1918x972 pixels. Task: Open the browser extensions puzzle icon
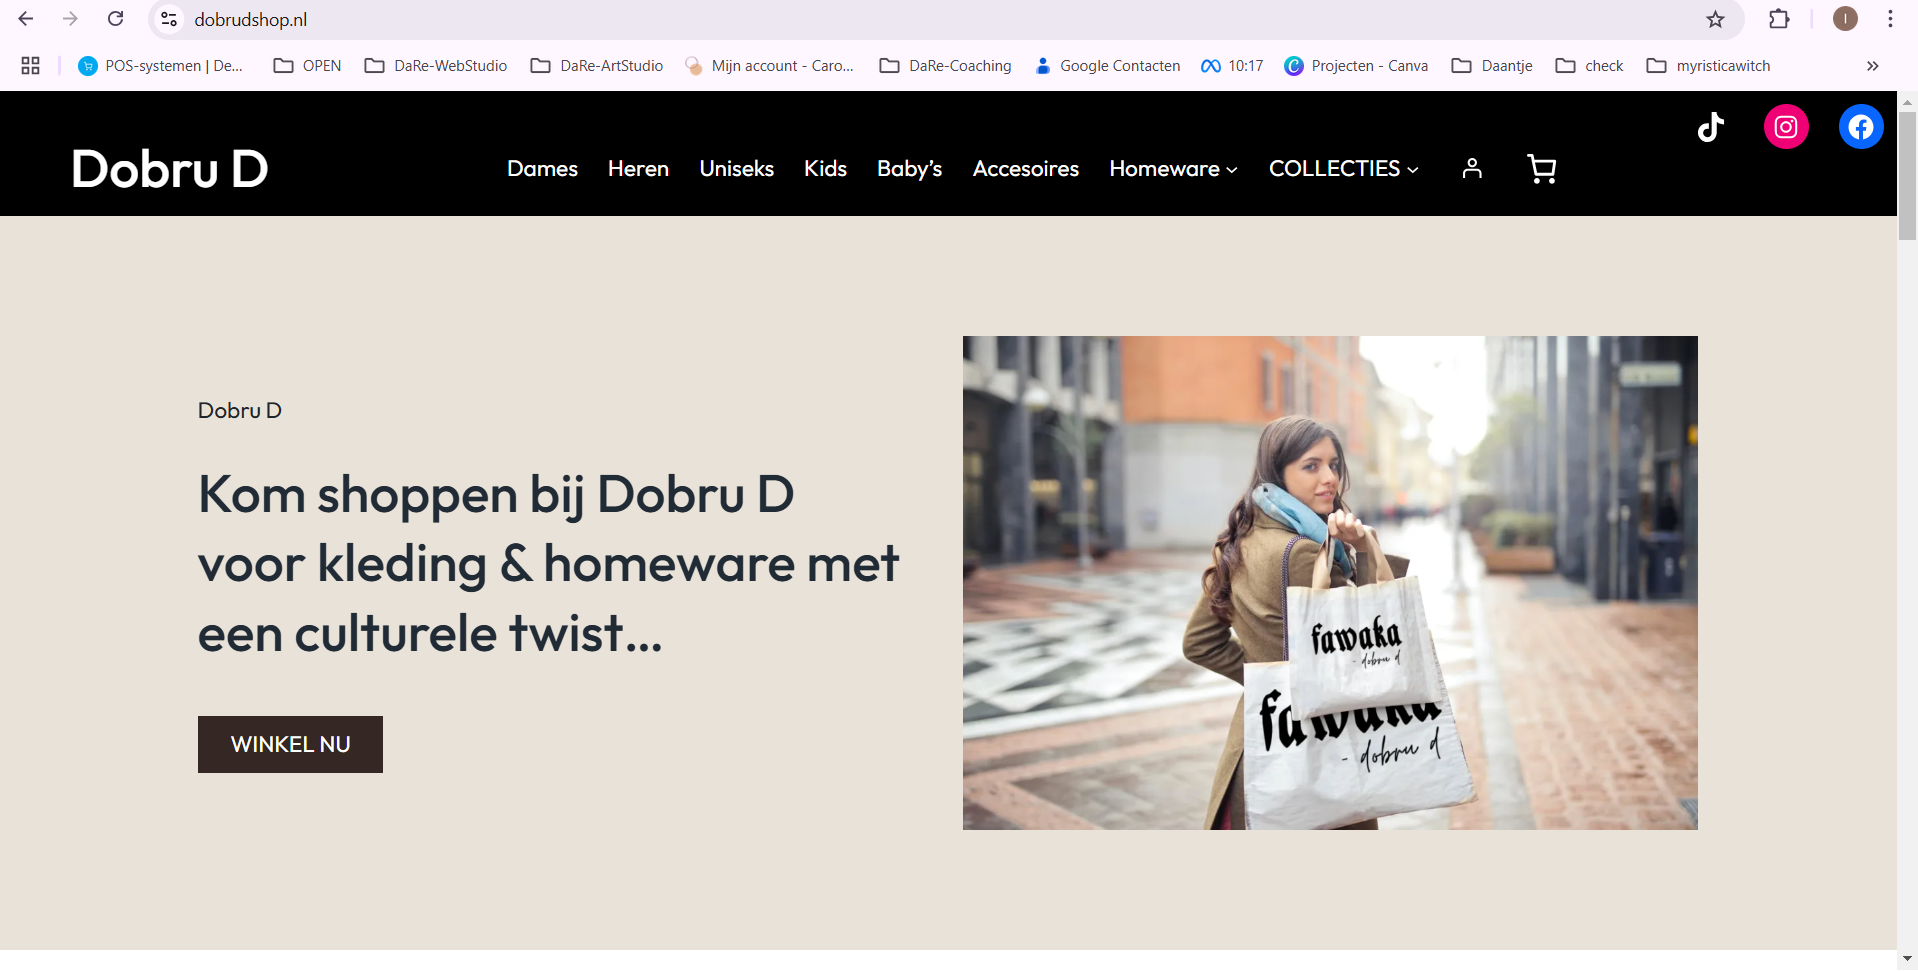point(1779,19)
